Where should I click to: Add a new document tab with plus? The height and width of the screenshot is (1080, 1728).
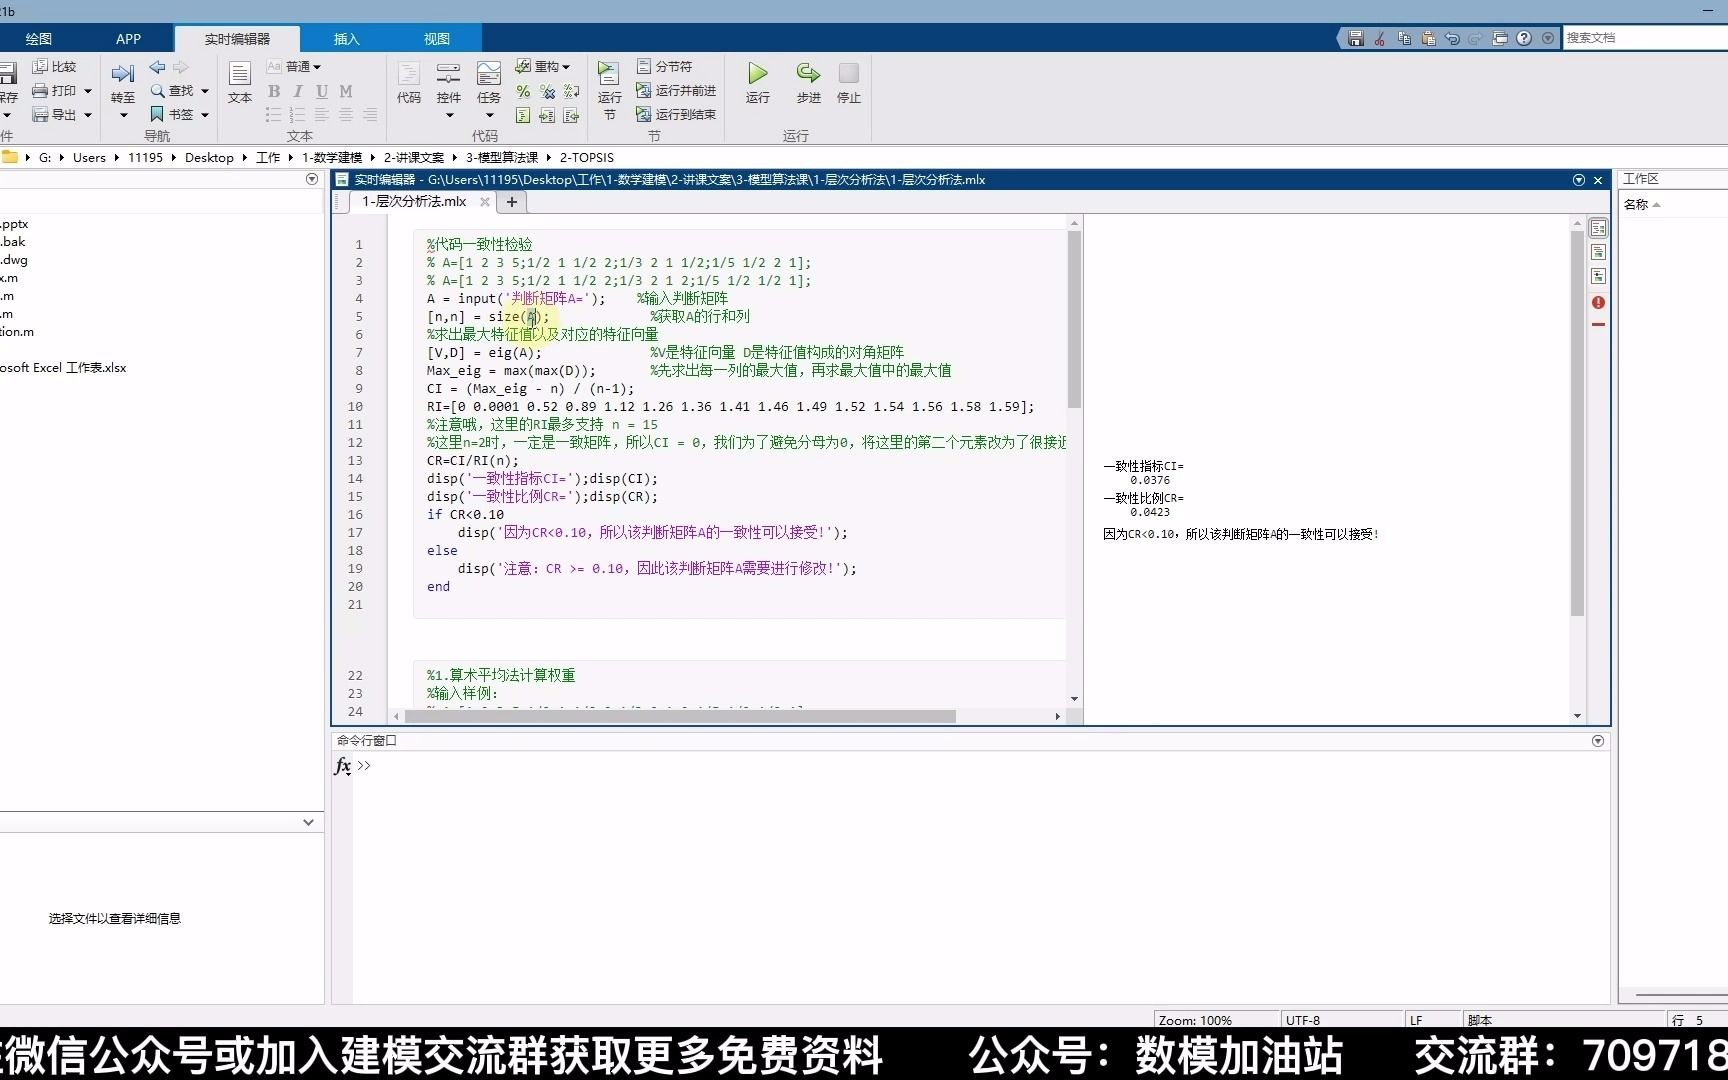(512, 201)
